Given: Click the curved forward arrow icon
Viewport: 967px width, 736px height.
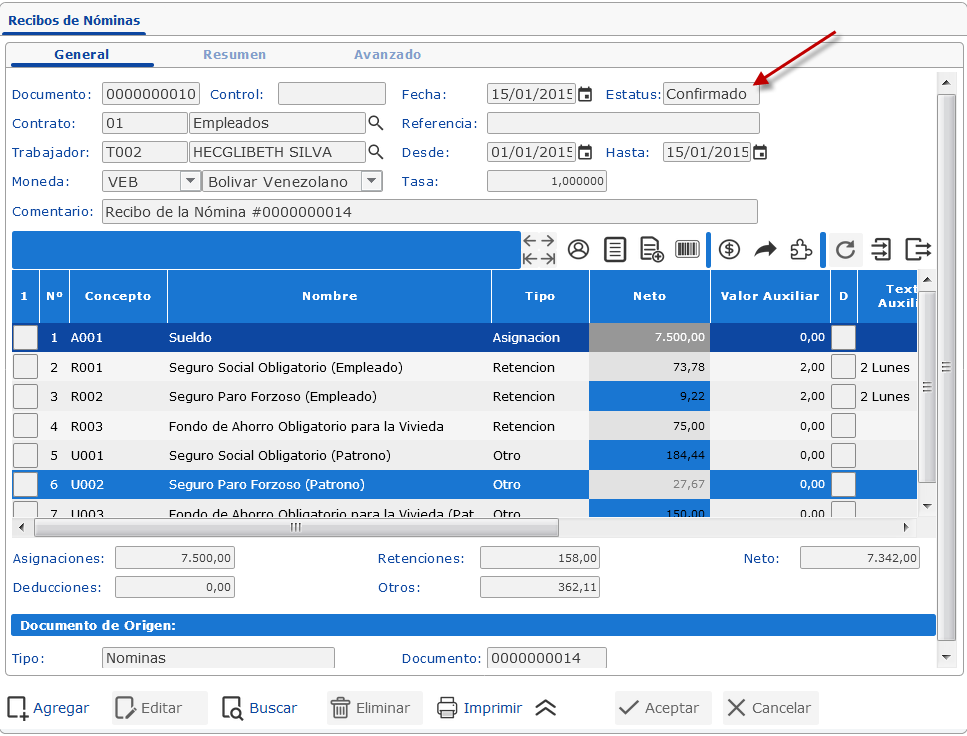Looking at the screenshot, I should coord(765,250).
